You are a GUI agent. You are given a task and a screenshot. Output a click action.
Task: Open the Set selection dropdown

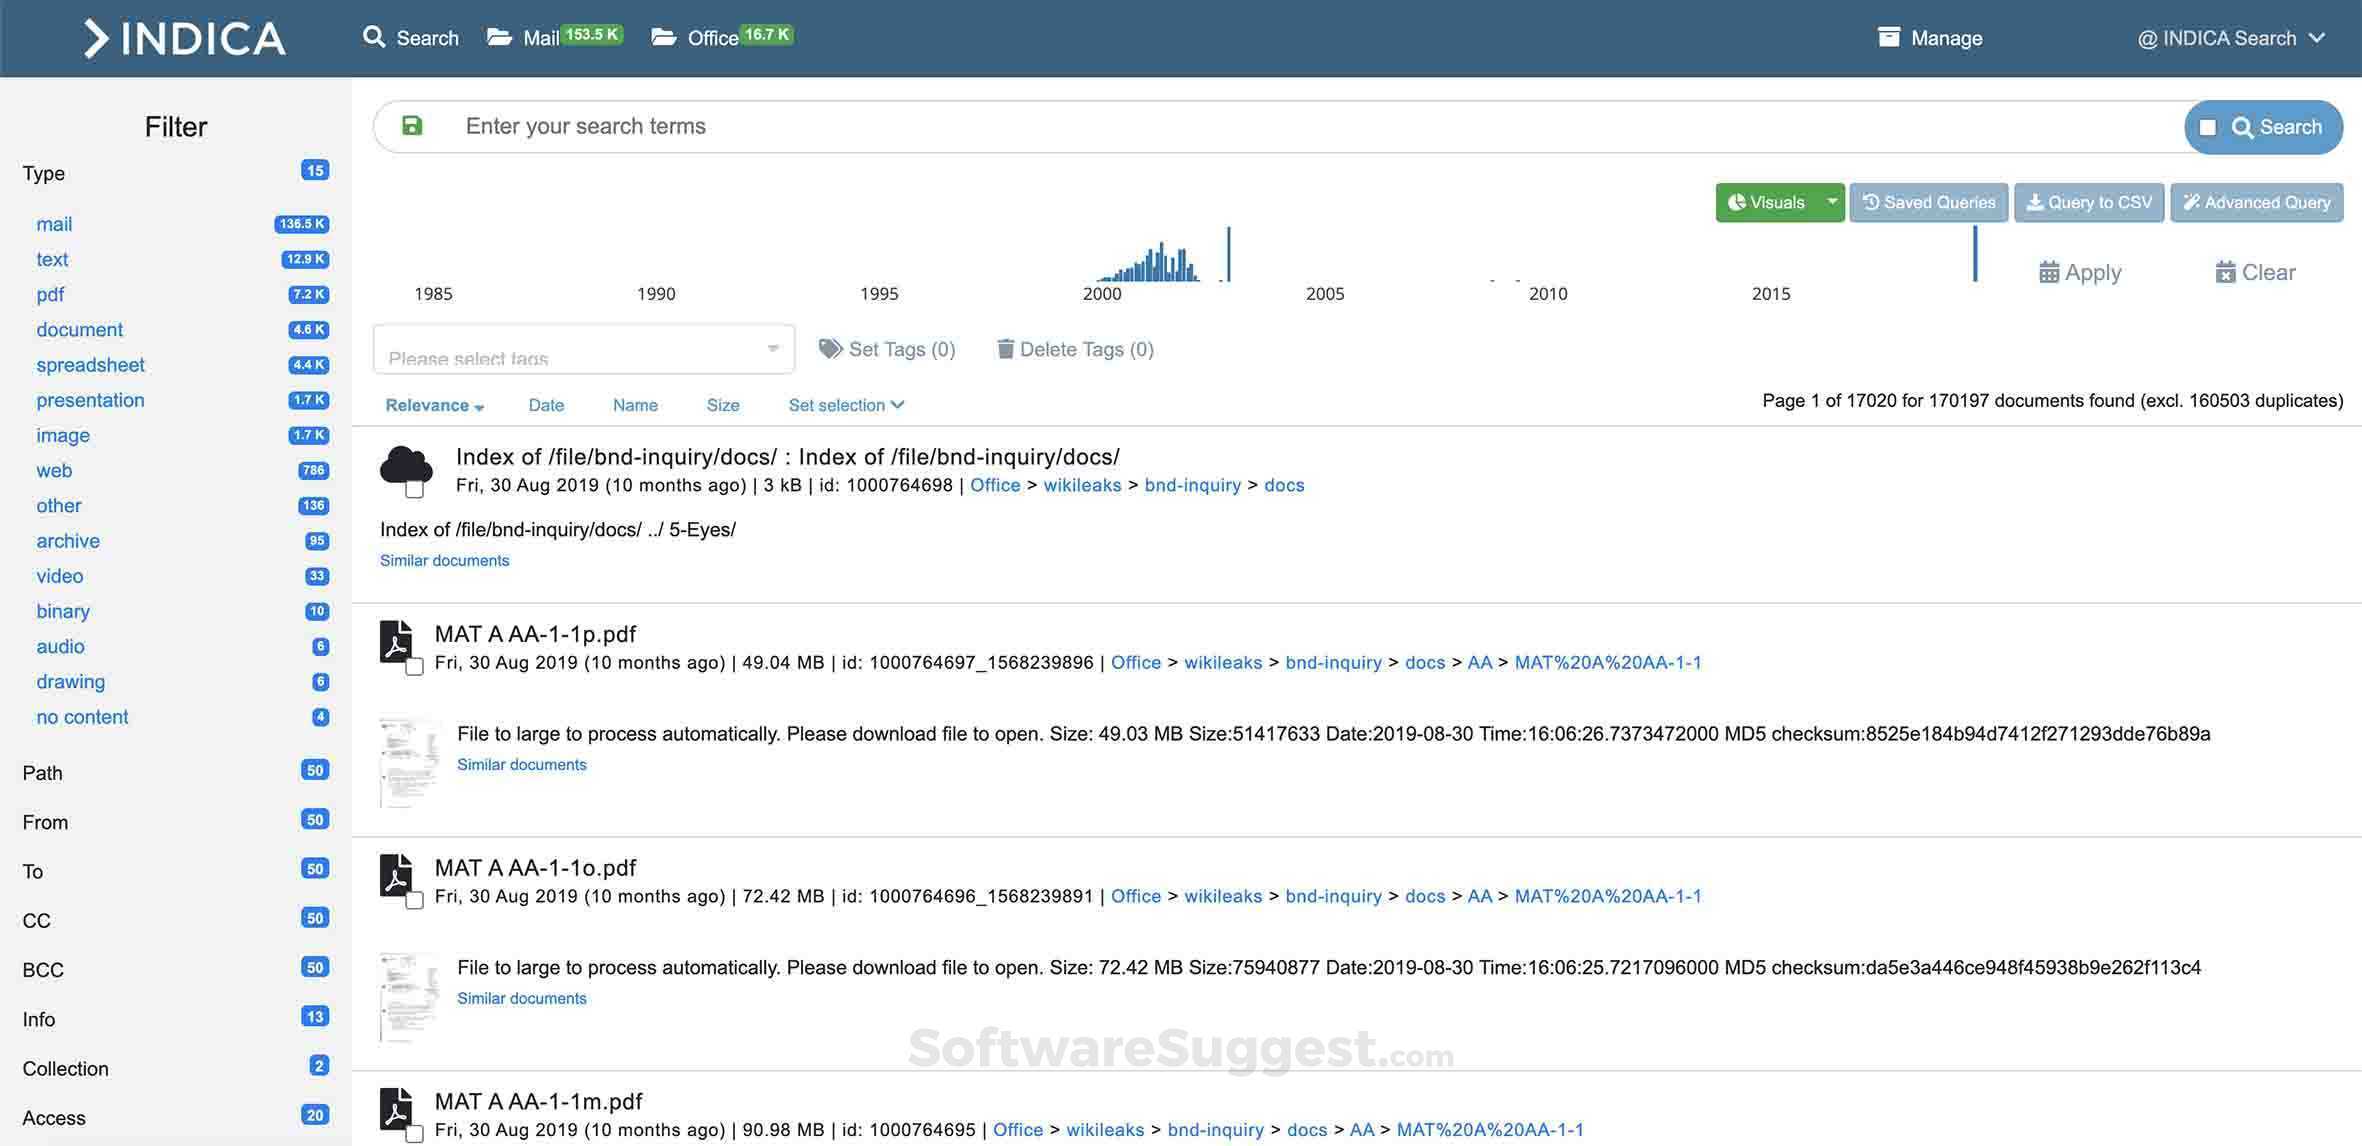[x=845, y=405]
